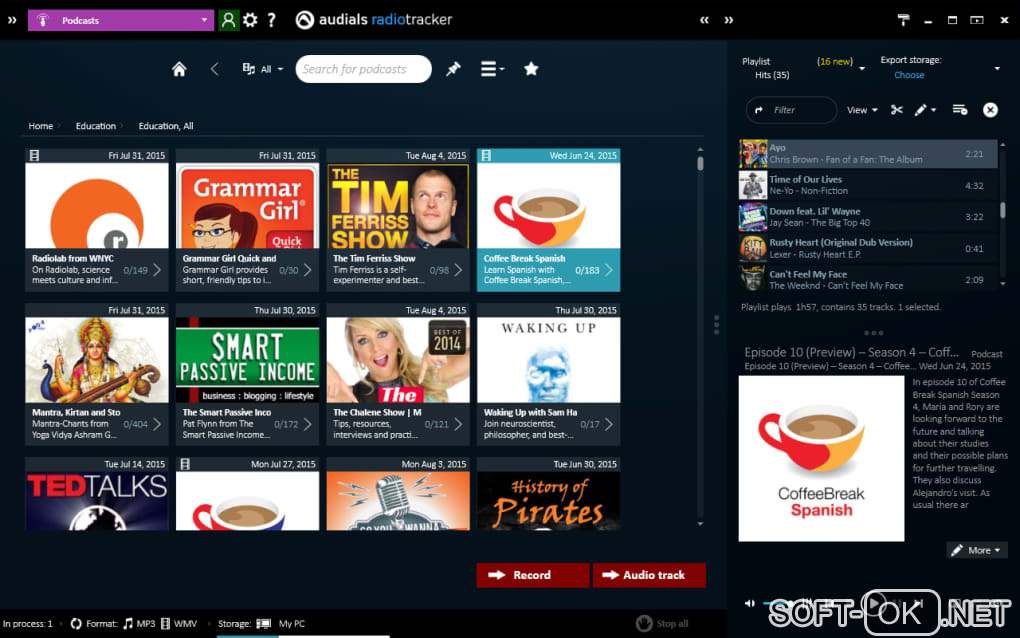Click the CoffeeBreak Spanish episode cover

(821, 459)
